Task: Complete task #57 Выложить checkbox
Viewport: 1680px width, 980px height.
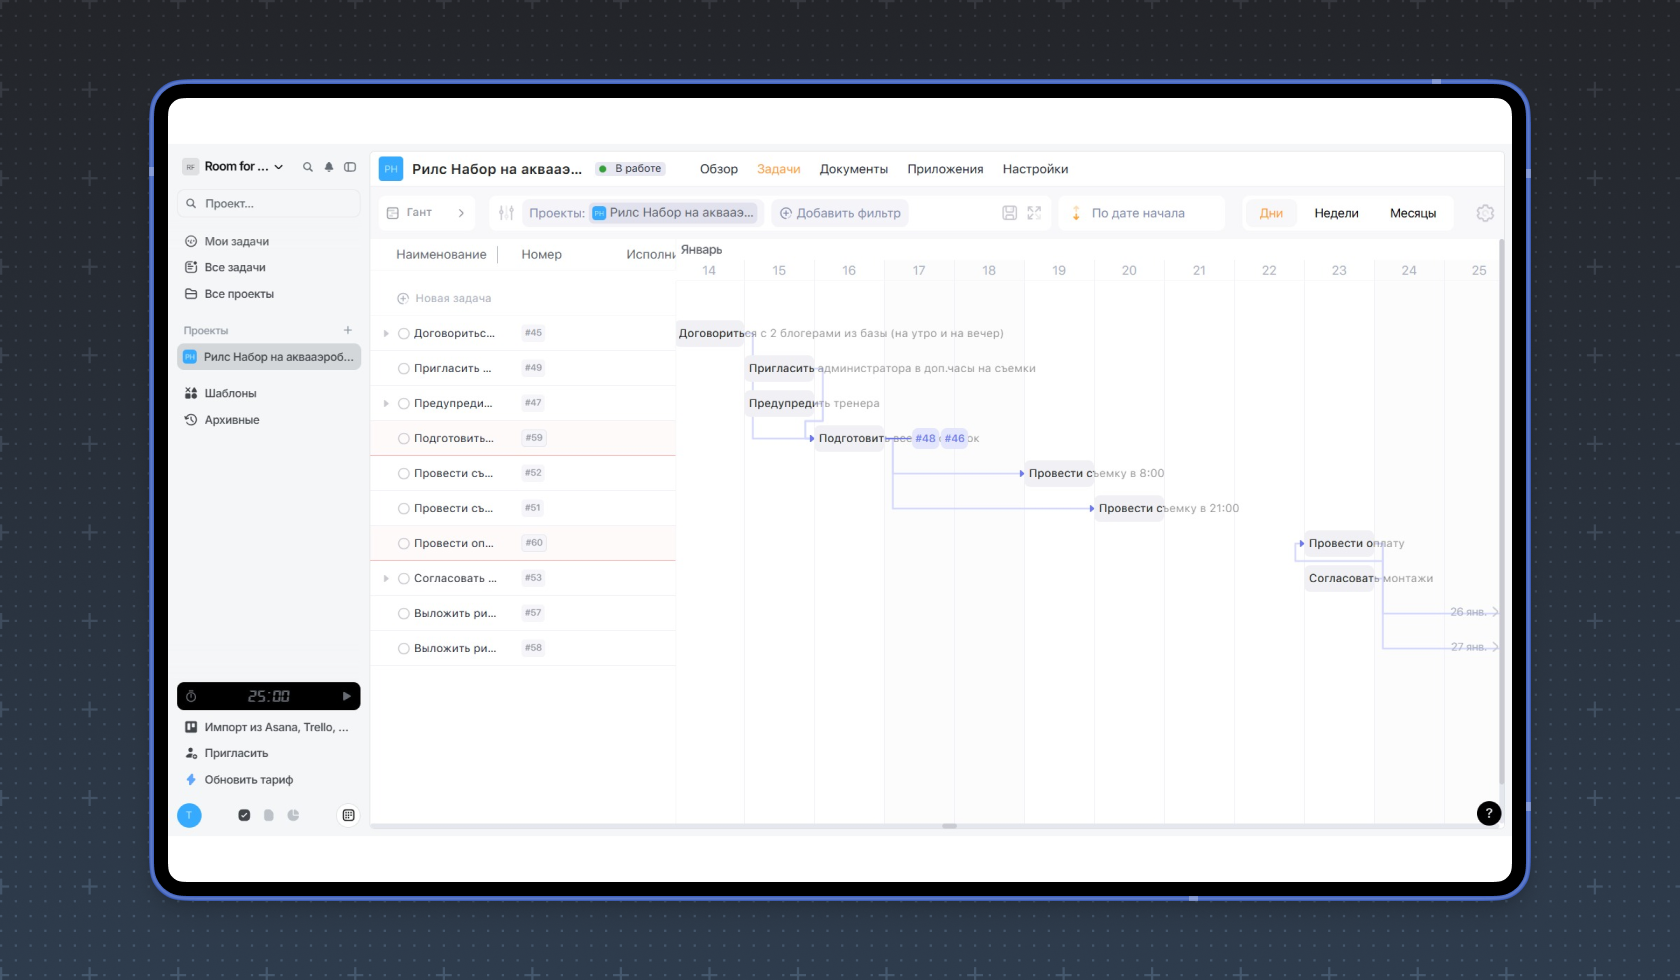Action: (x=404, y=613)
